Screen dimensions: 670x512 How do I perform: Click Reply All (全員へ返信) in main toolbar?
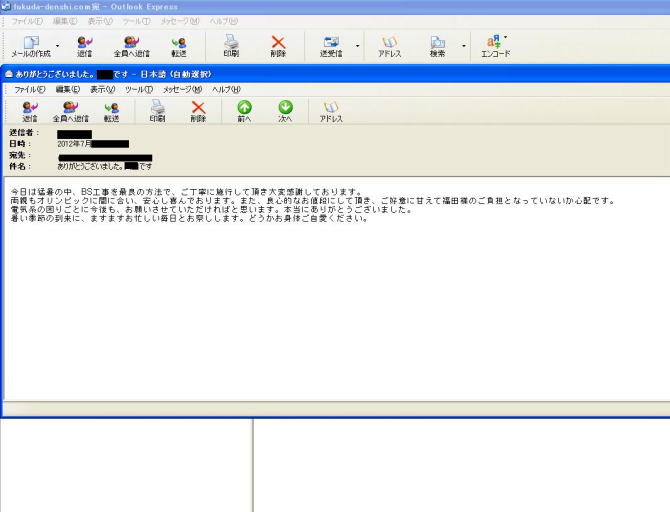point(132,46)
